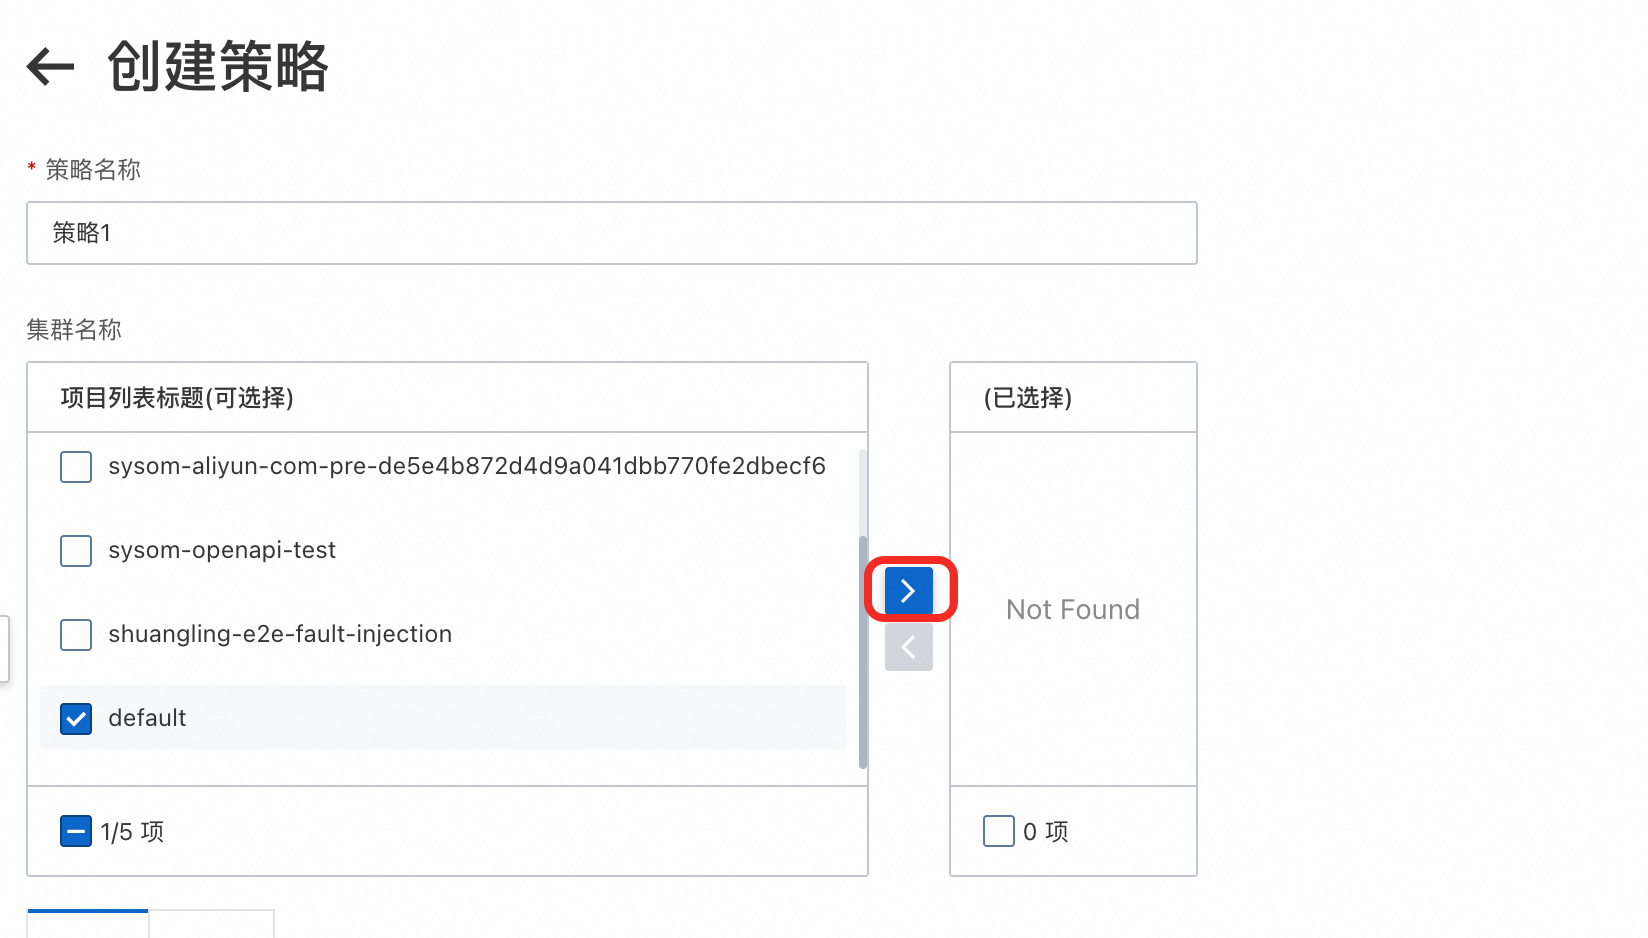Screen dimensions: 1648x938
Task: Tick the sysom-aliyun-com-pre checkbox
Action: point(76,467)
